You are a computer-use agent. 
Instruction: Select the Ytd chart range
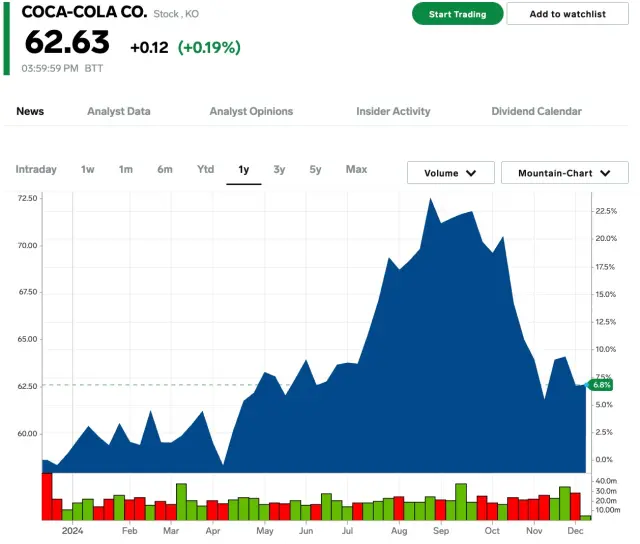[205, 169]
